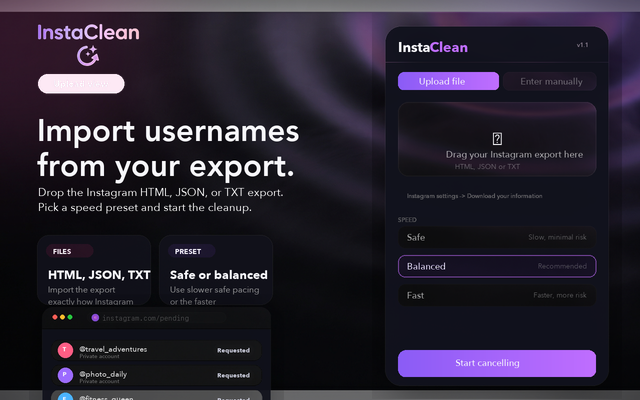The image size is (640, 400).
Task: Click the HTML, JSON, TXT card heading
Action: coord(99,275)
